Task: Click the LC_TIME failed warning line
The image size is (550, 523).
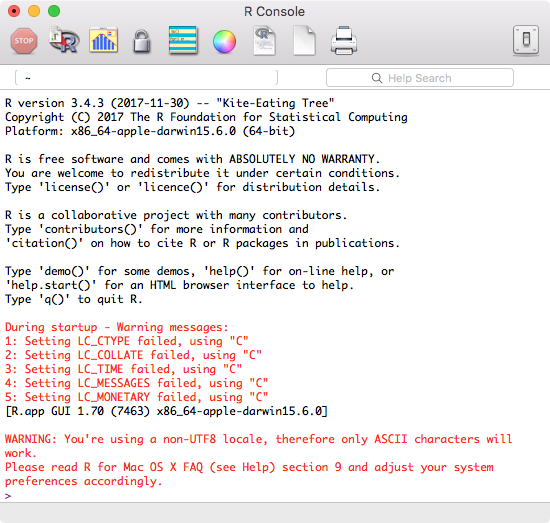Action: [123, 369]
